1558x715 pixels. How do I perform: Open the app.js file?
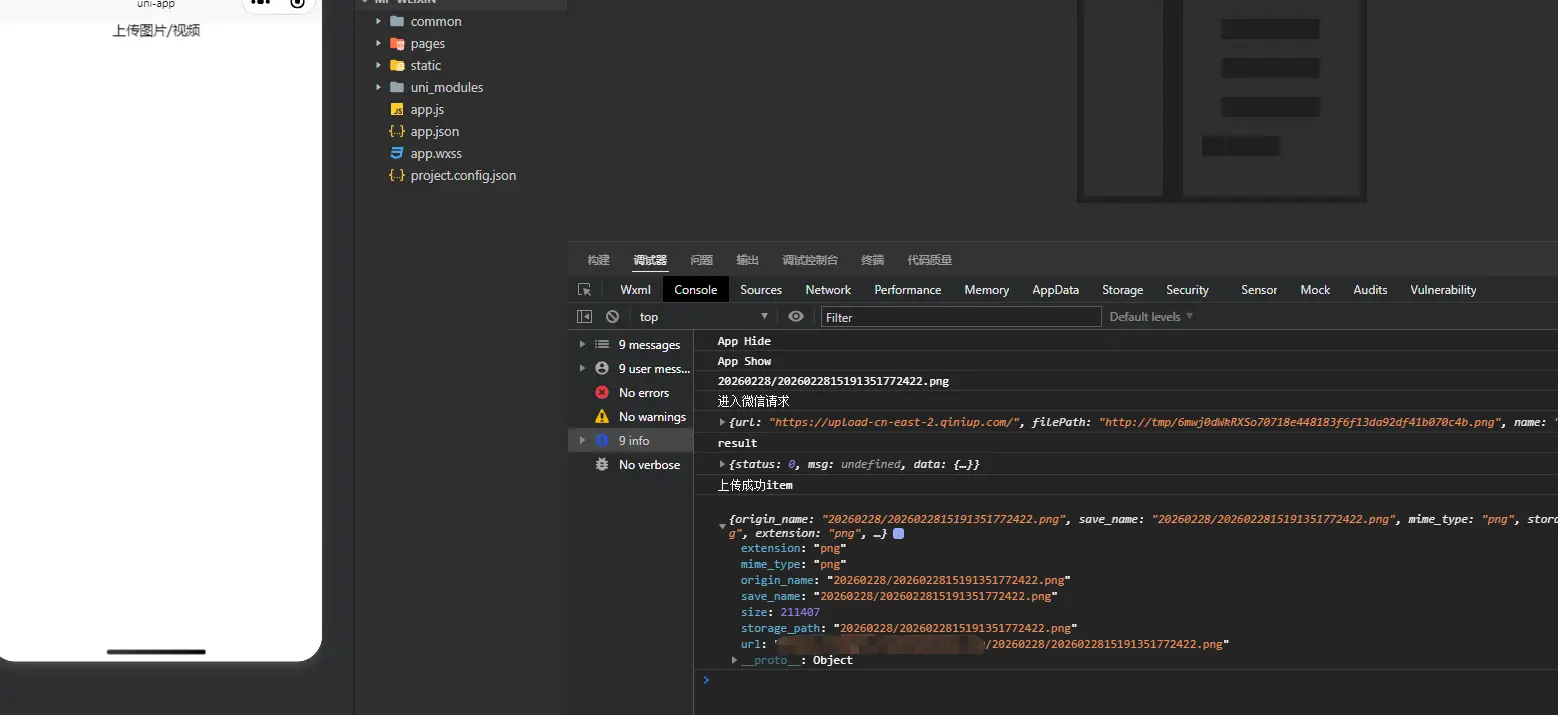point(427,110)
